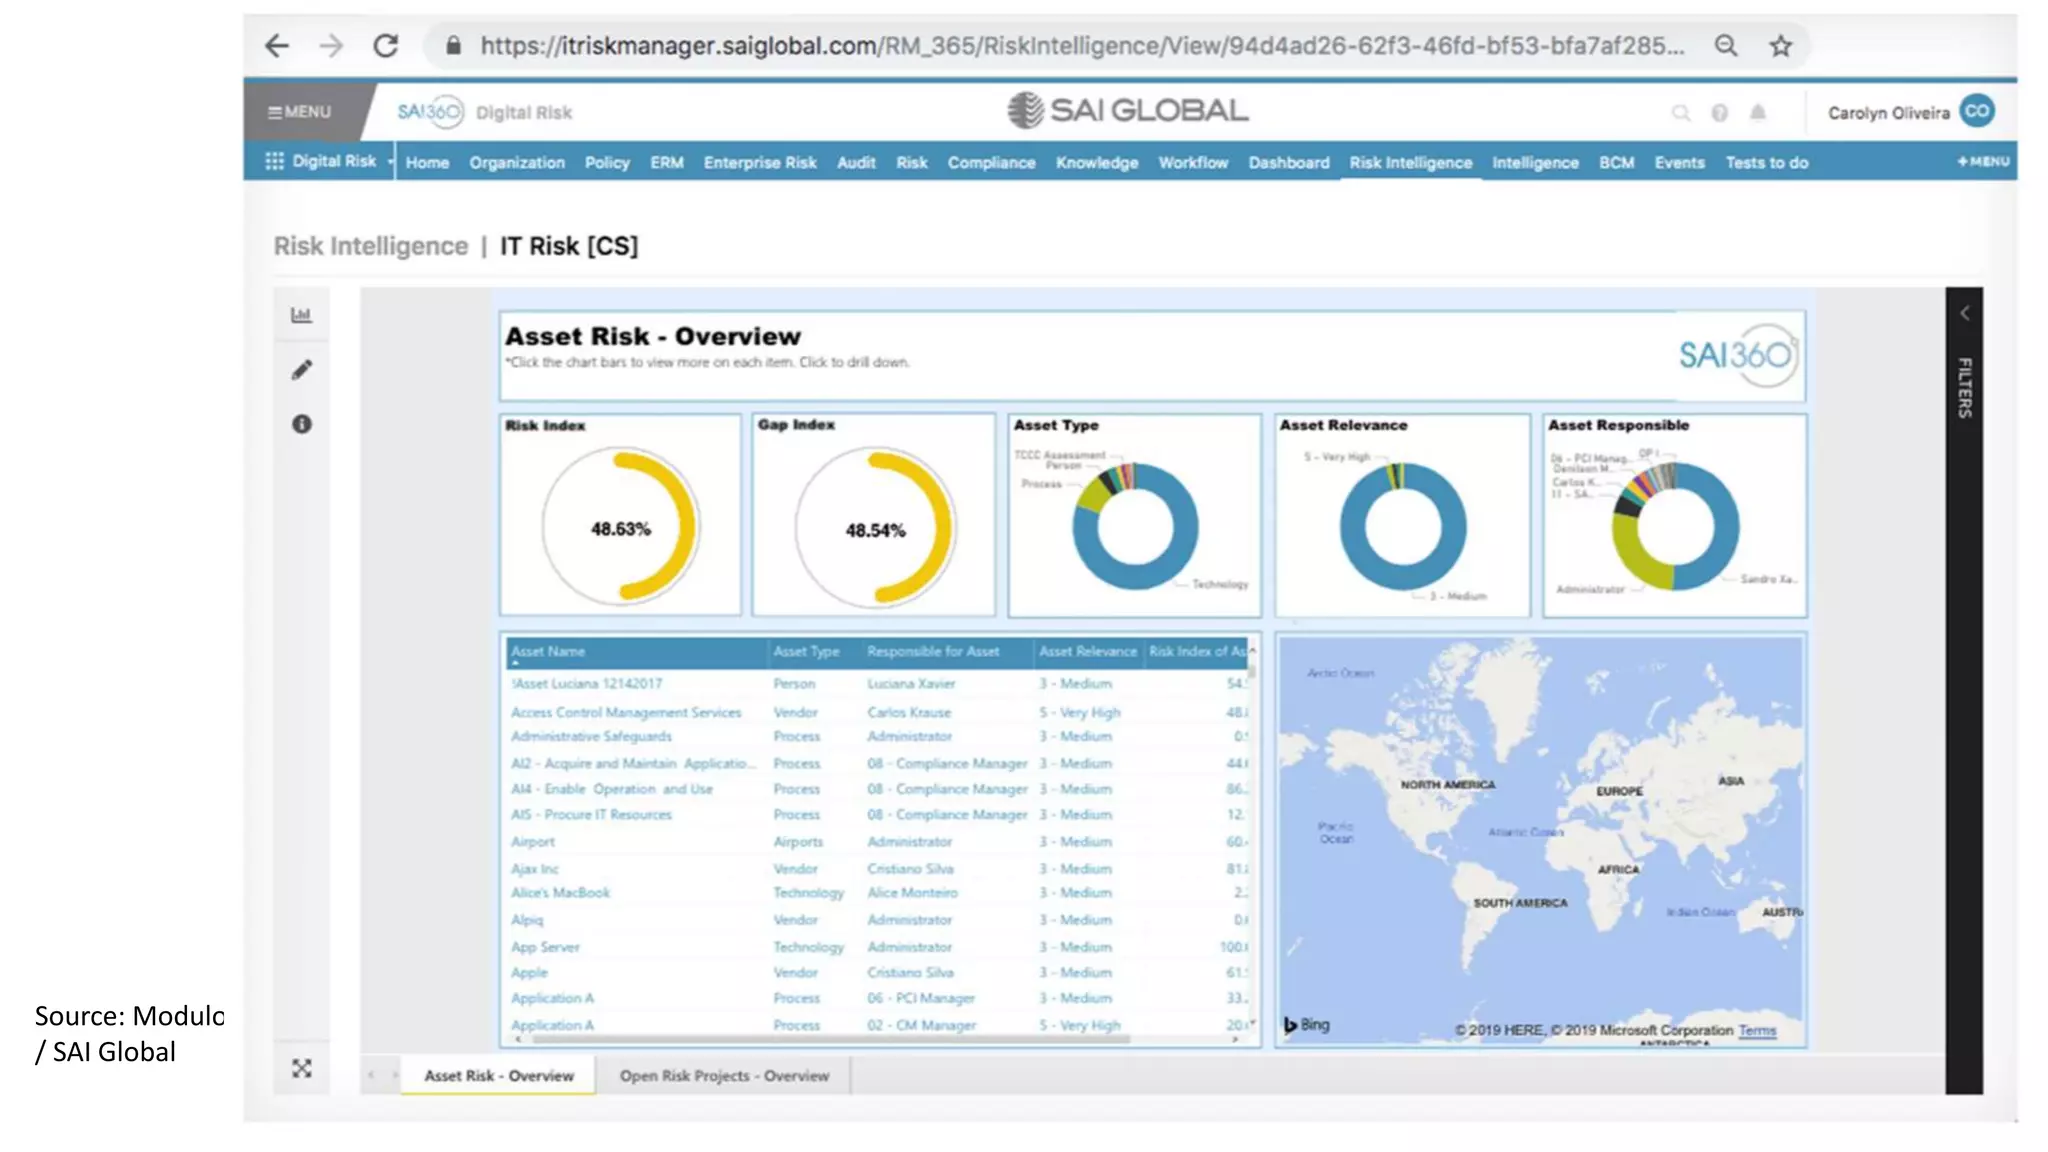
Task: Open the Digital Risk module dropdown arrow
Action: tap(391, 161)
